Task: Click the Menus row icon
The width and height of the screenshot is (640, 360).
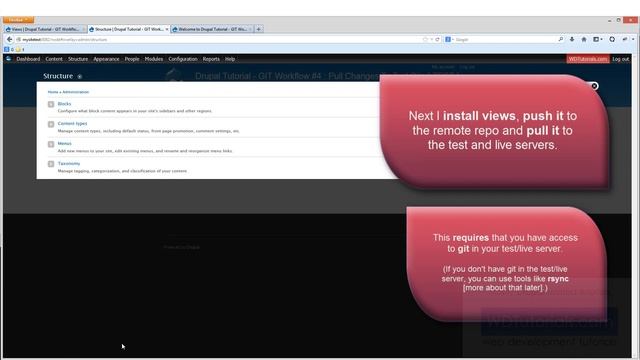Action: [x=51, y=144]
